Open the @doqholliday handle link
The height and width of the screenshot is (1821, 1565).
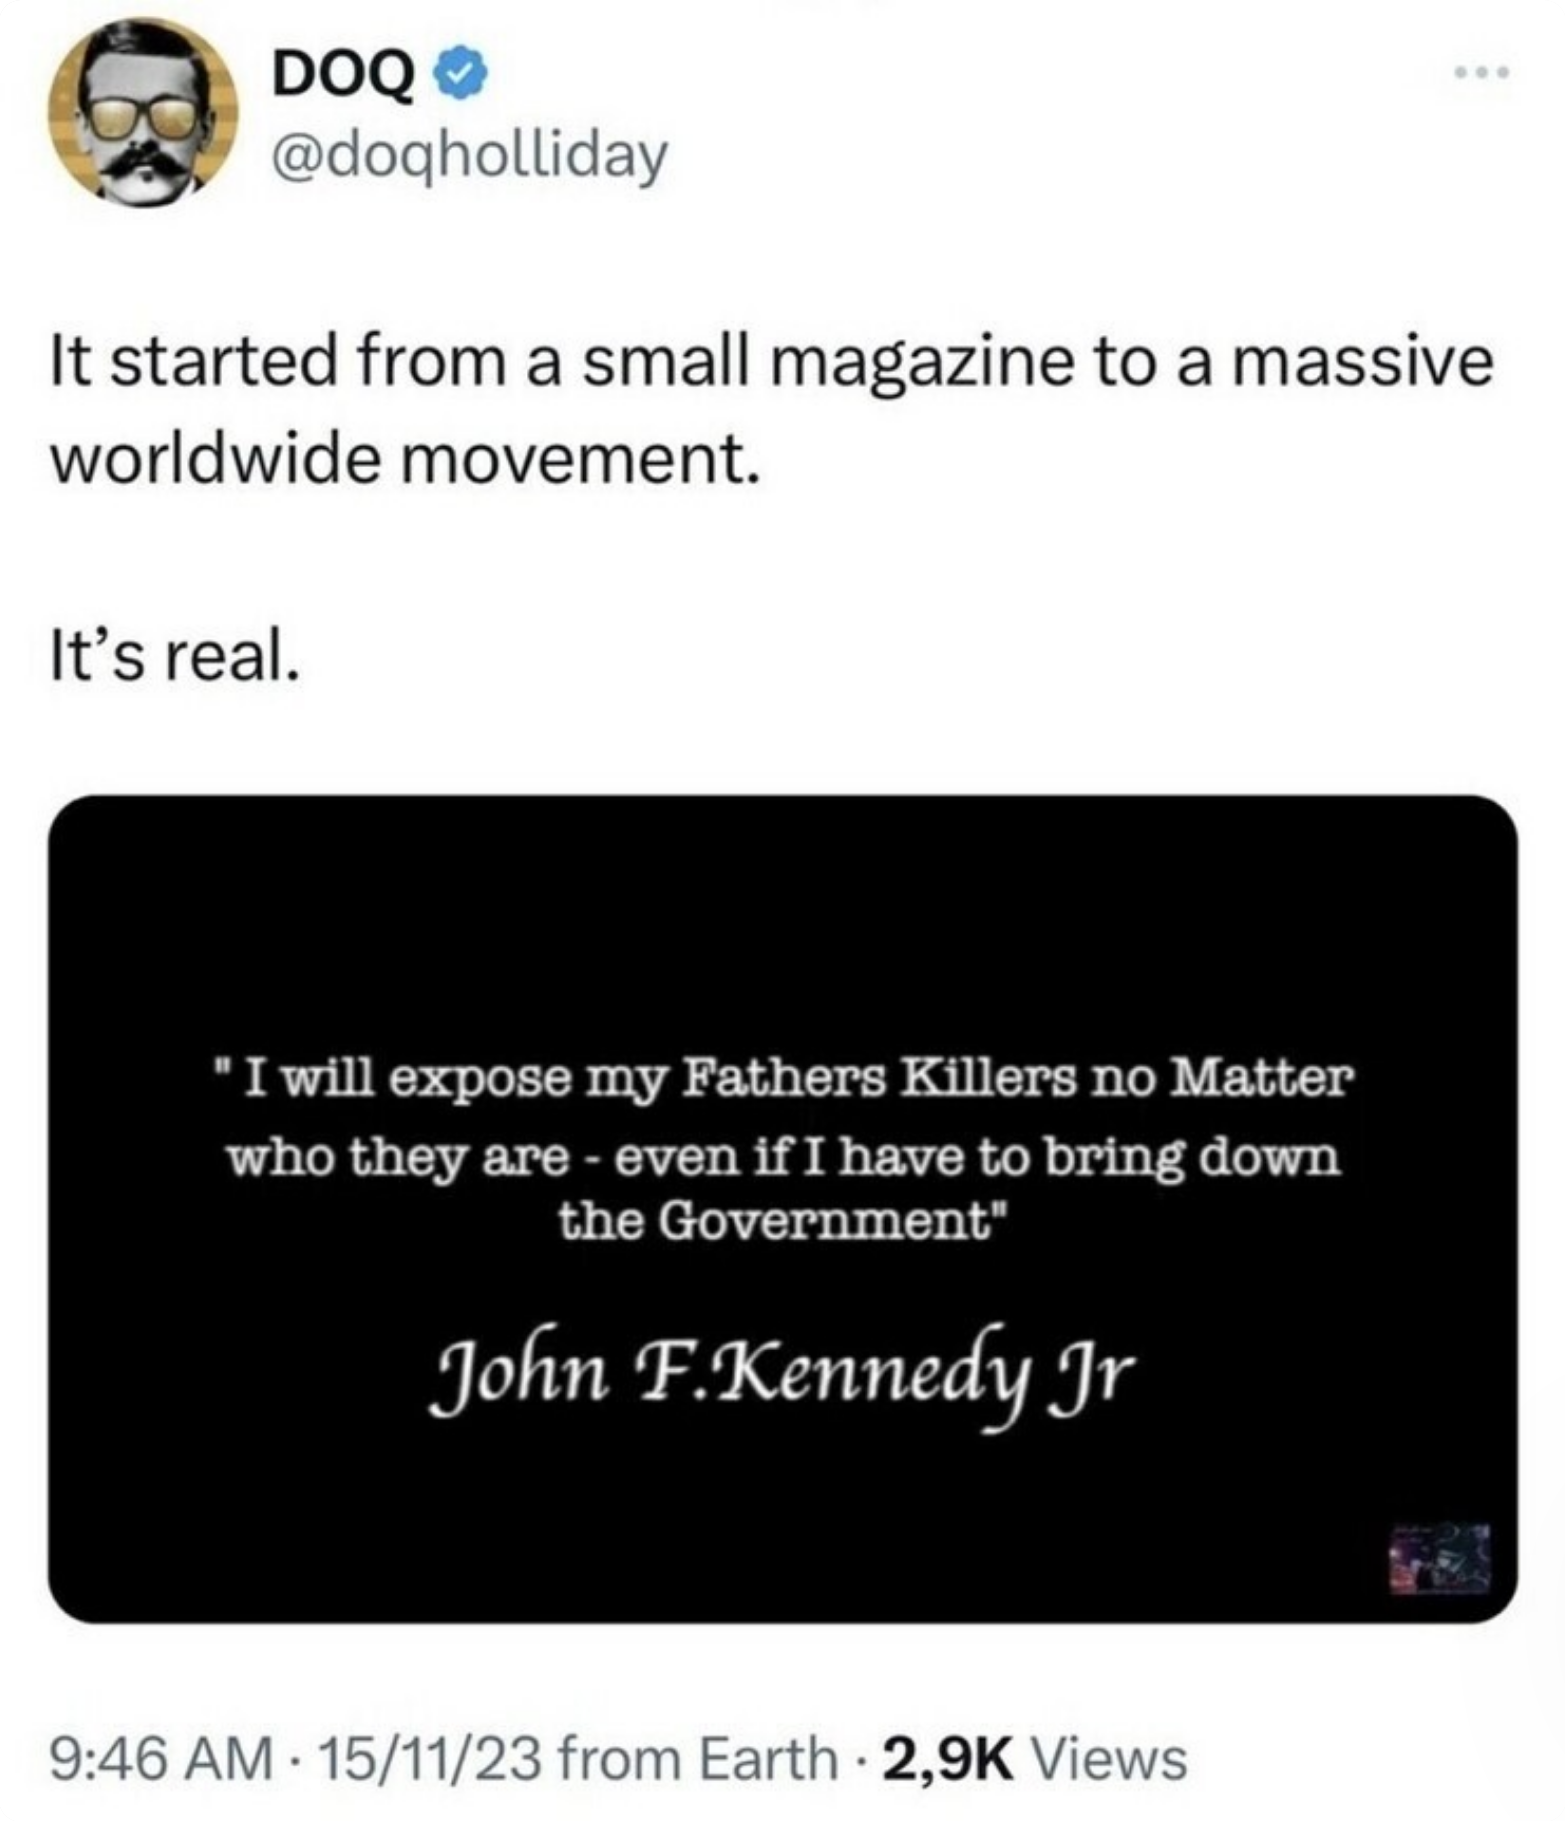click(469, 155)
